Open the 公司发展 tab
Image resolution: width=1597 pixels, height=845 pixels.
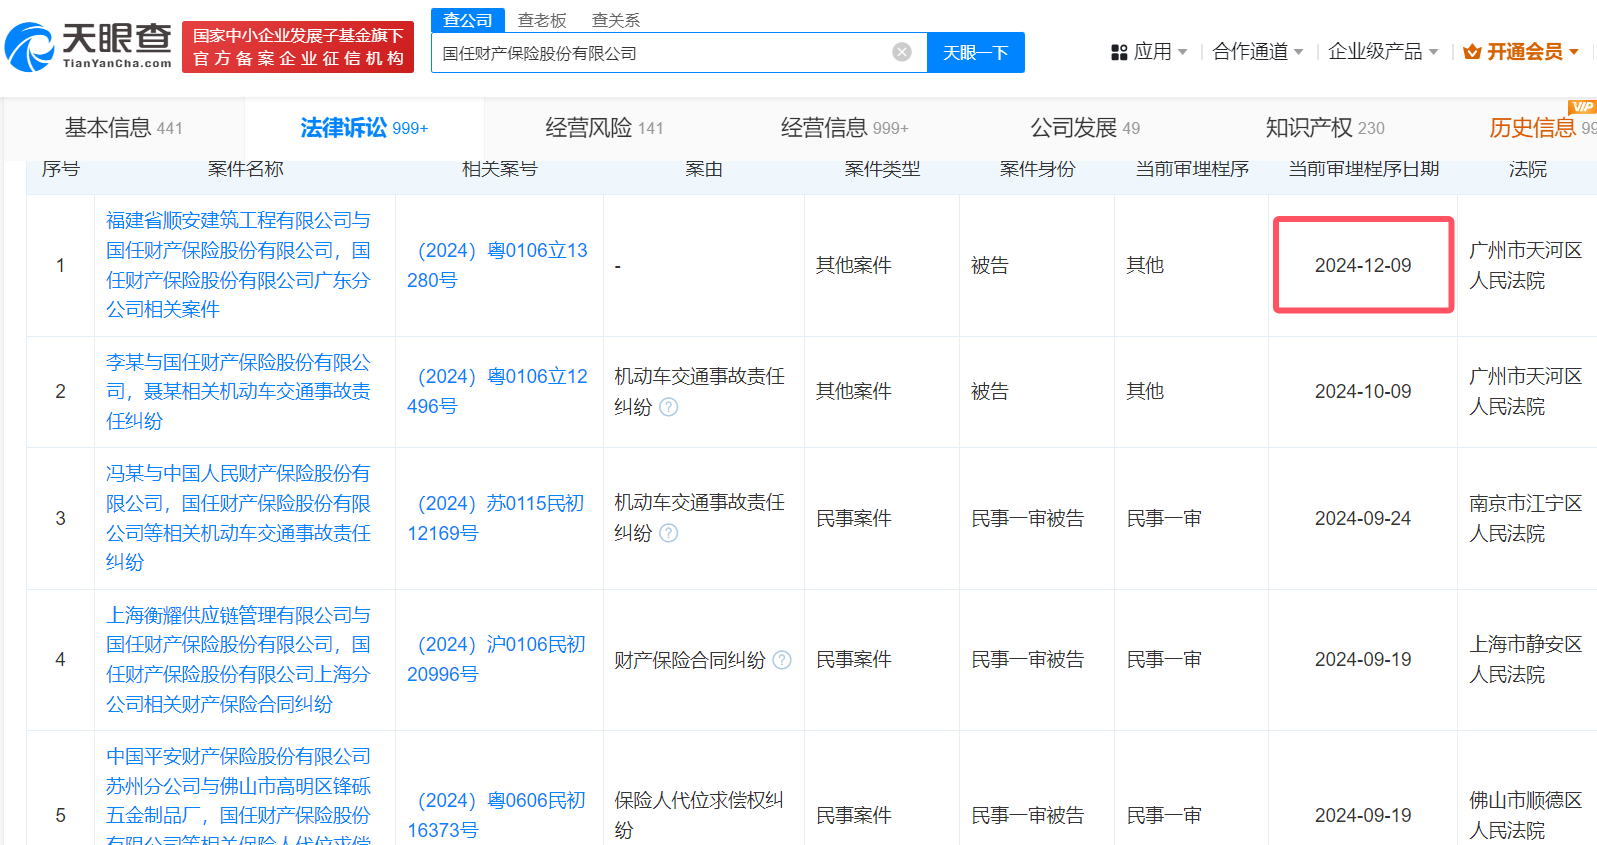(x=1085, y=128)
